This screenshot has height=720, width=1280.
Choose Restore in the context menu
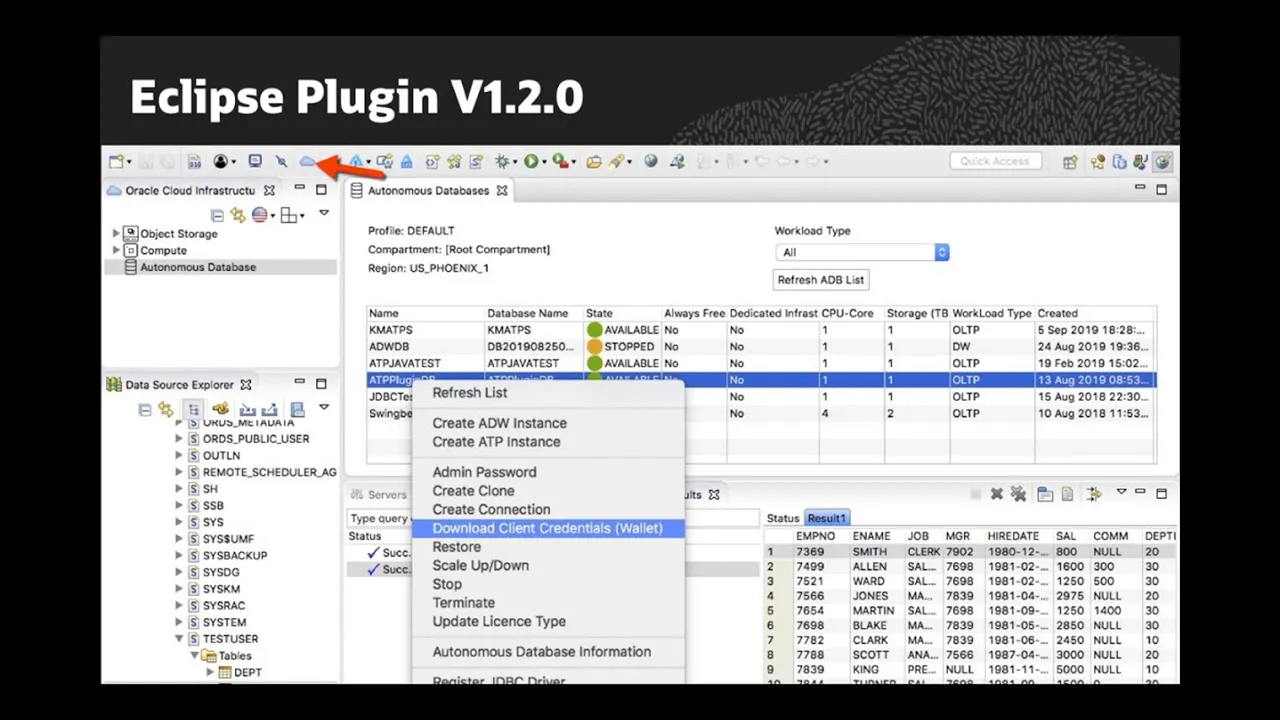click(456, 546)
